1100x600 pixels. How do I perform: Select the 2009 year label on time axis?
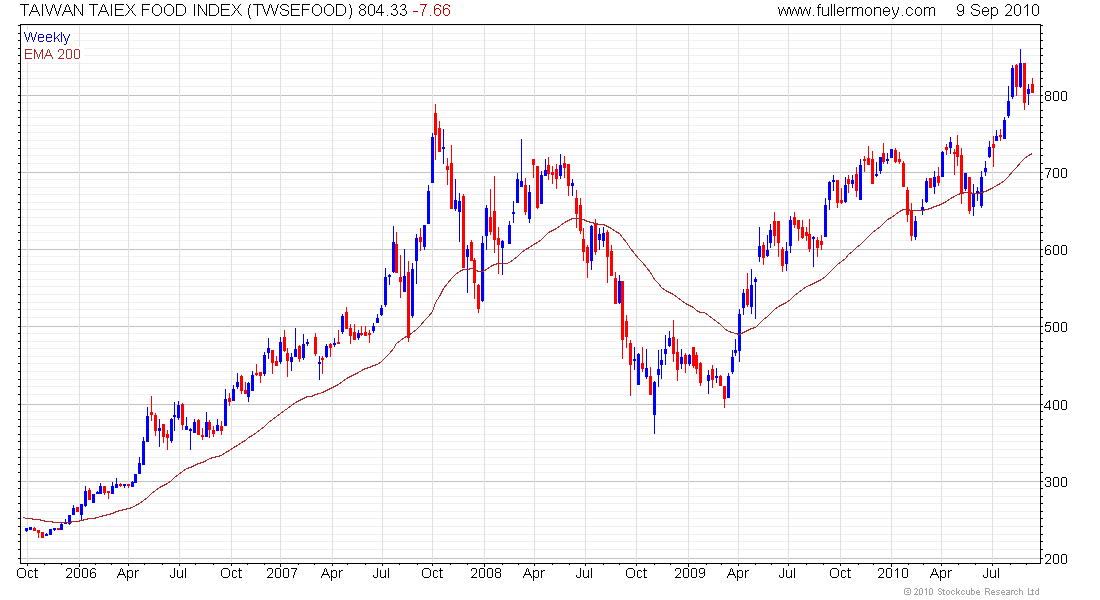tap(690, 573)
